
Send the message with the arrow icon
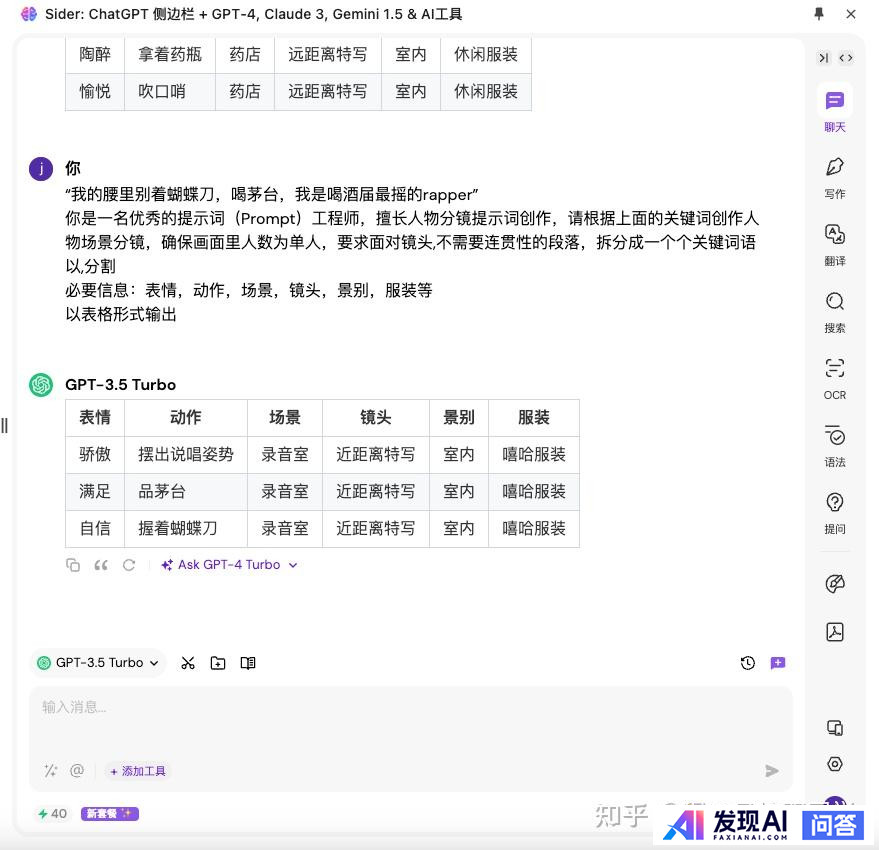(x=772, y=771)
